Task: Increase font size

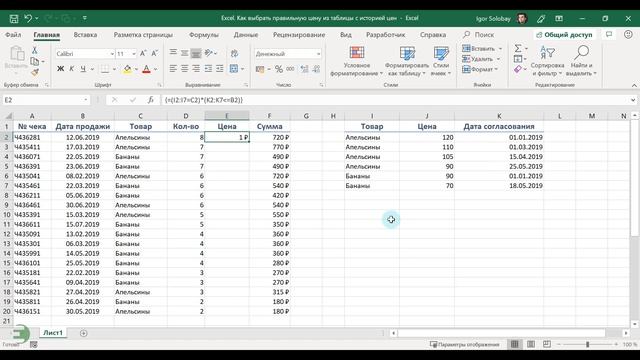Action: pyautogui.click(x=143, y=53)
